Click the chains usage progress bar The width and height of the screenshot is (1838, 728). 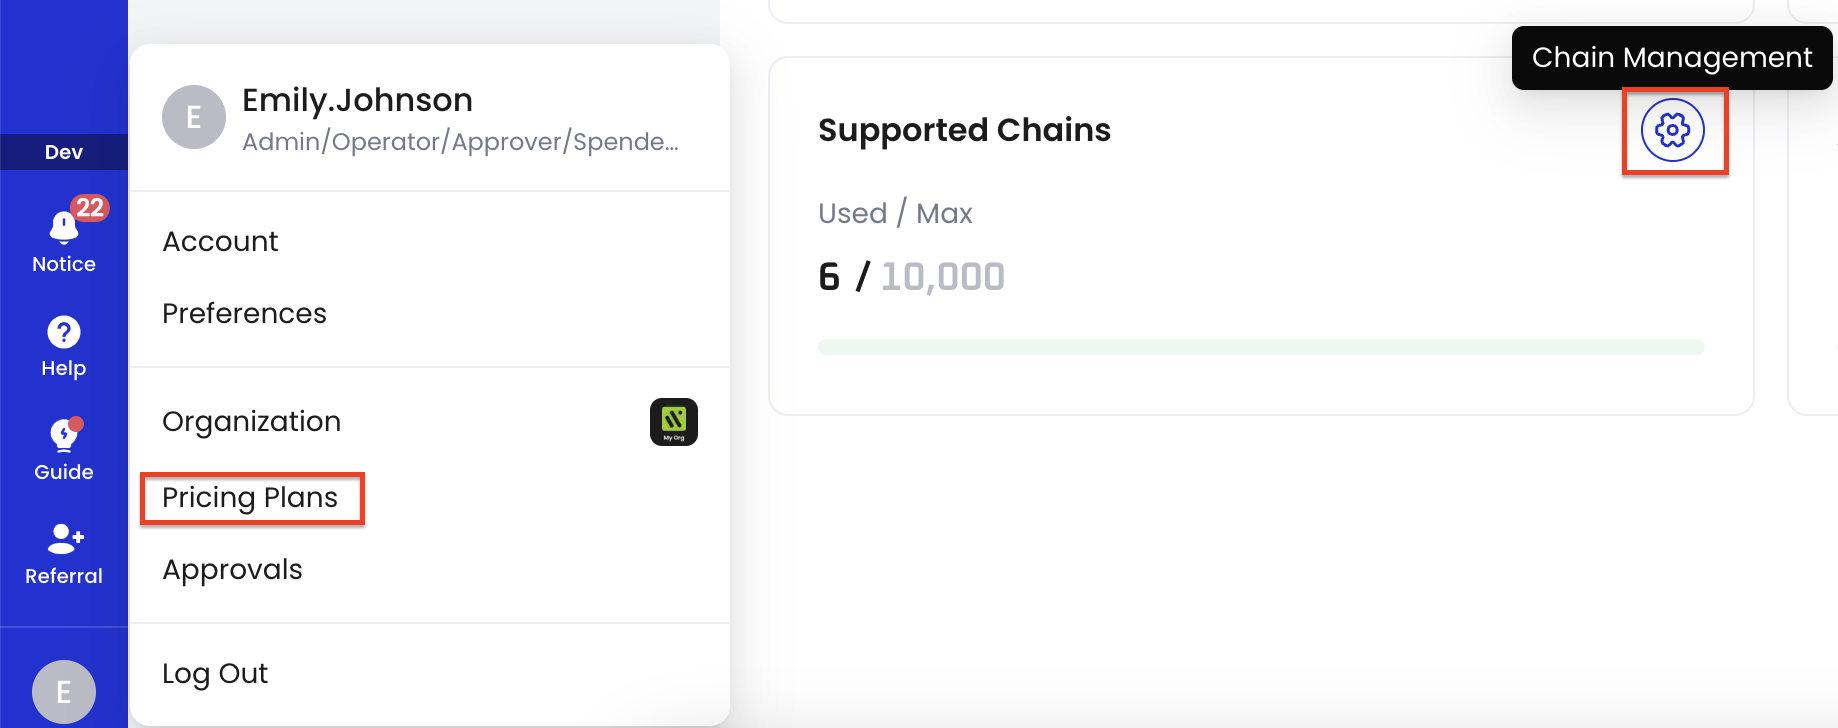(x=1261, y=346)
